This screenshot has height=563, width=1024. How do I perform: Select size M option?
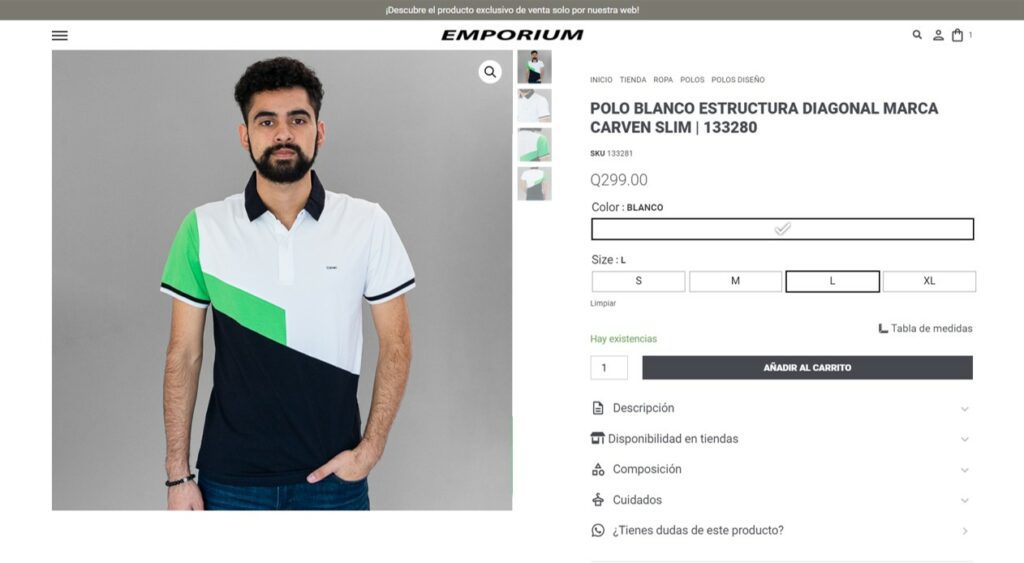[x=735, y=281]
